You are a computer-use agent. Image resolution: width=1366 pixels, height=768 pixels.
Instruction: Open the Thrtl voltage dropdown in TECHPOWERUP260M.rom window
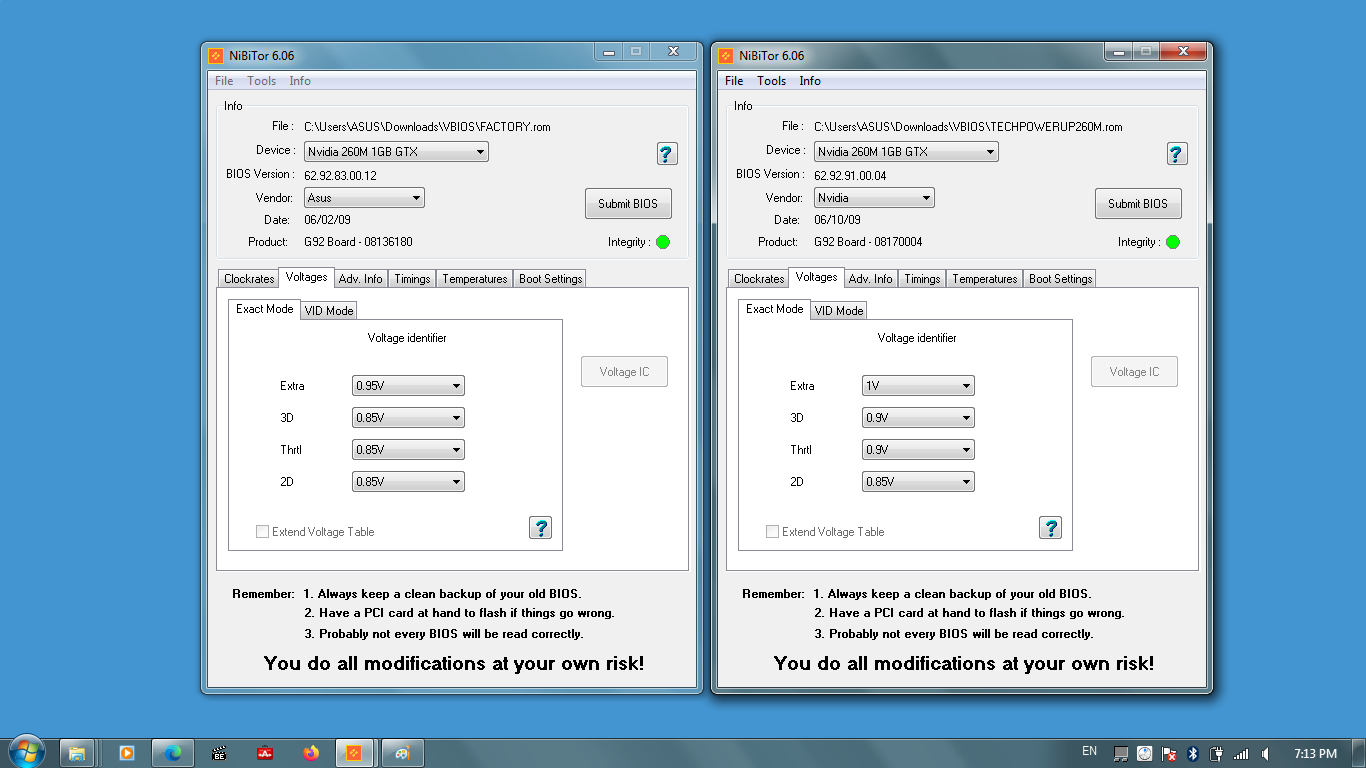pyautogui.click(x=918, y=450)
